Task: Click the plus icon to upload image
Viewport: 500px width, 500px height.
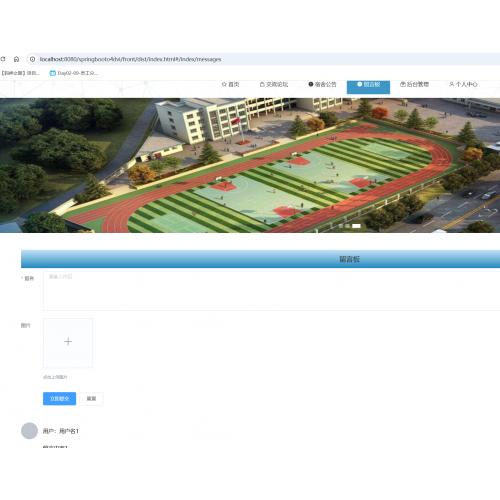Action: pyautogui.click(x=68, y=341)
